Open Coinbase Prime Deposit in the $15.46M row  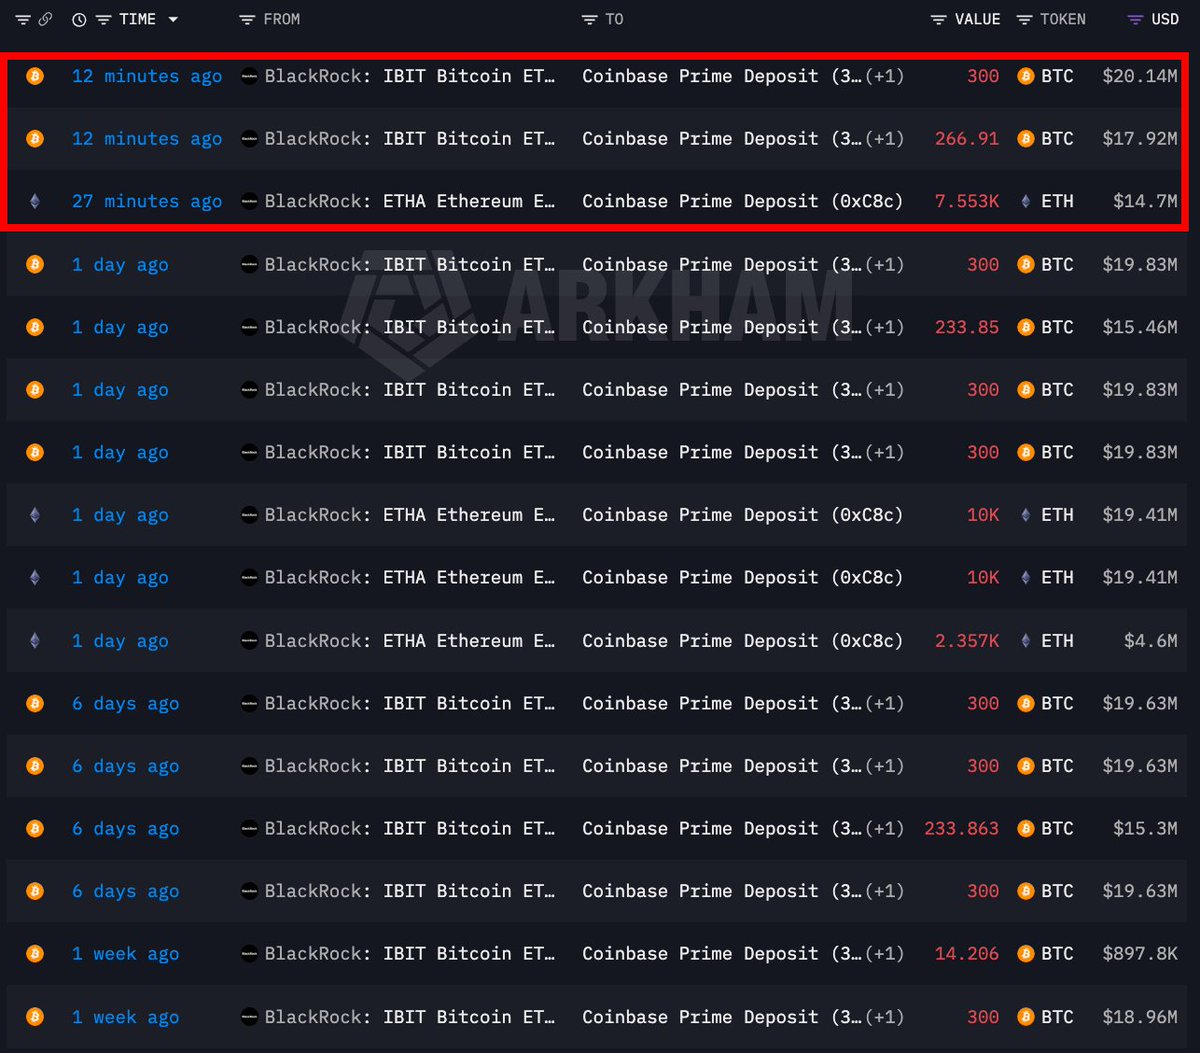(x=721, y=327)
